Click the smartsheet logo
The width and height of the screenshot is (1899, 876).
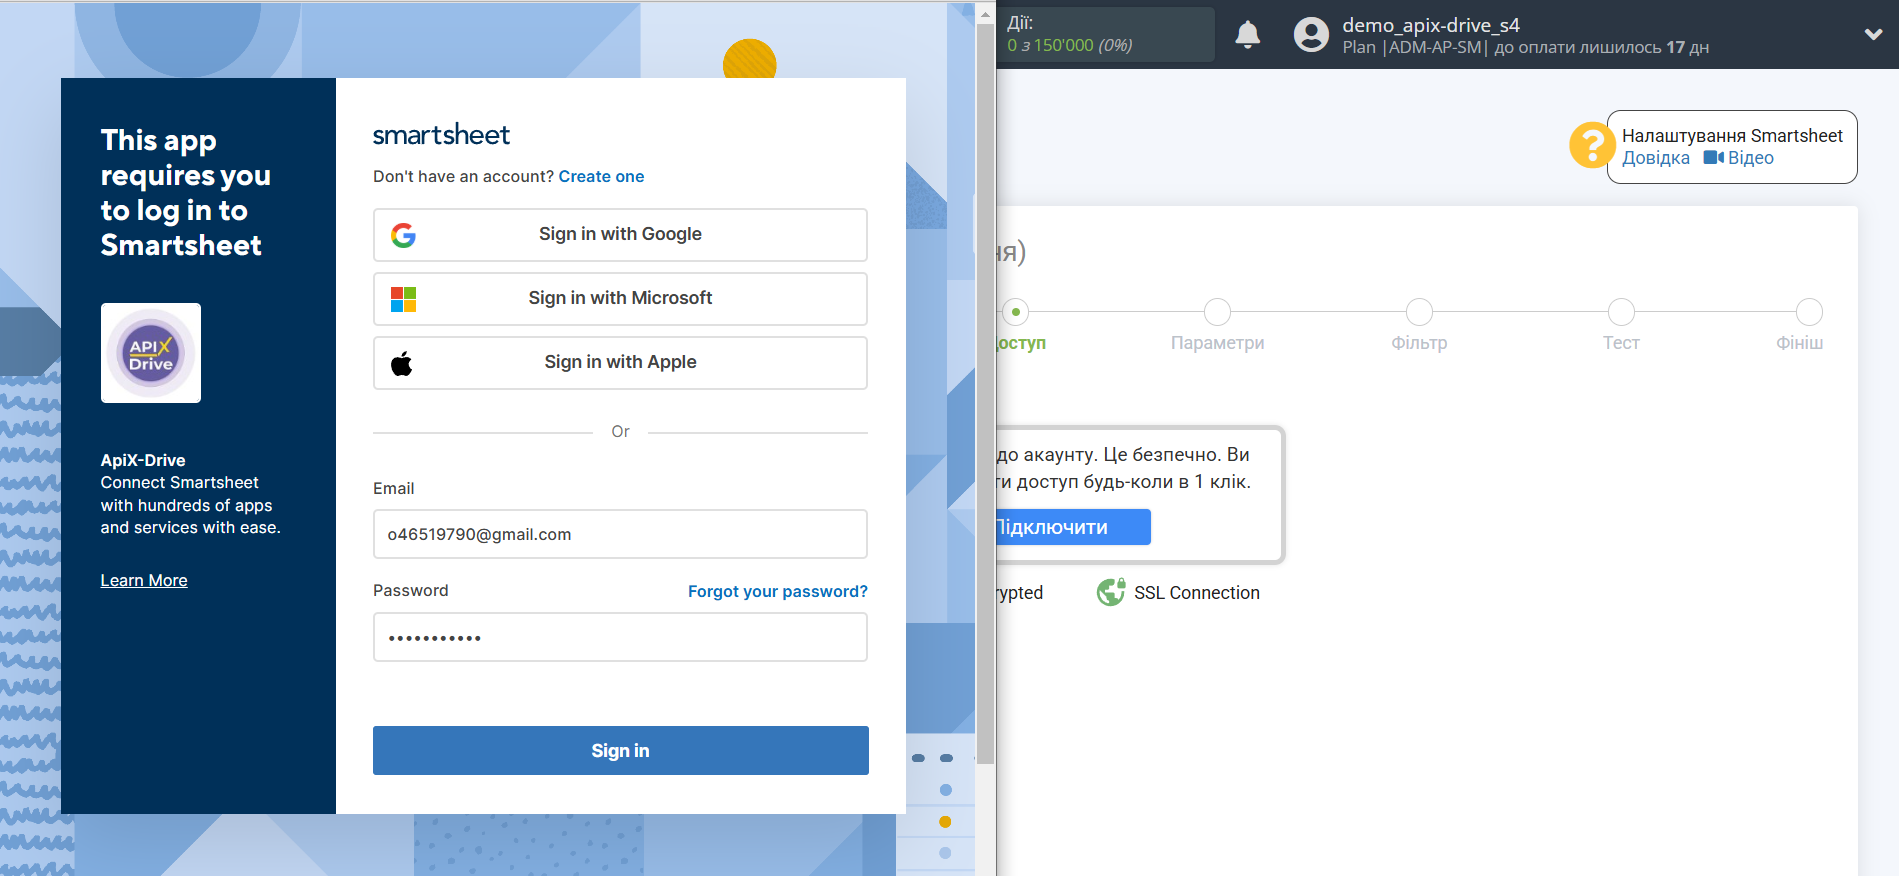point(441,135)
